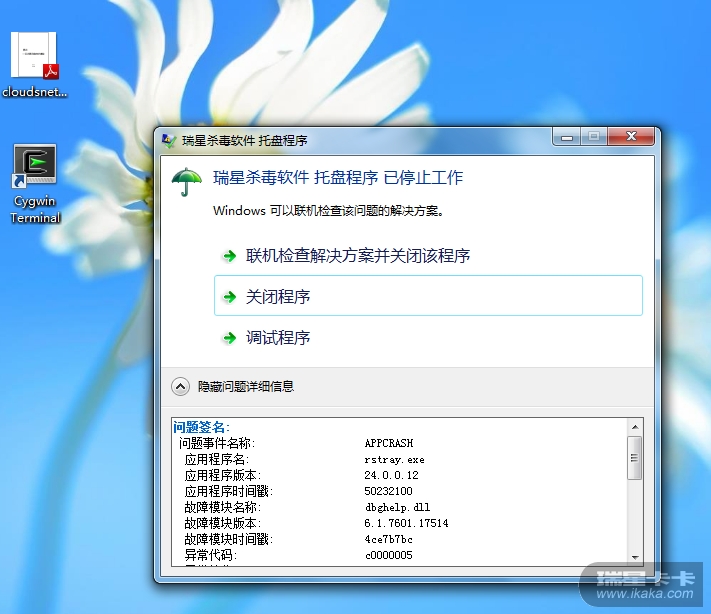Click the 问题事件名称 label

[217, 443]
